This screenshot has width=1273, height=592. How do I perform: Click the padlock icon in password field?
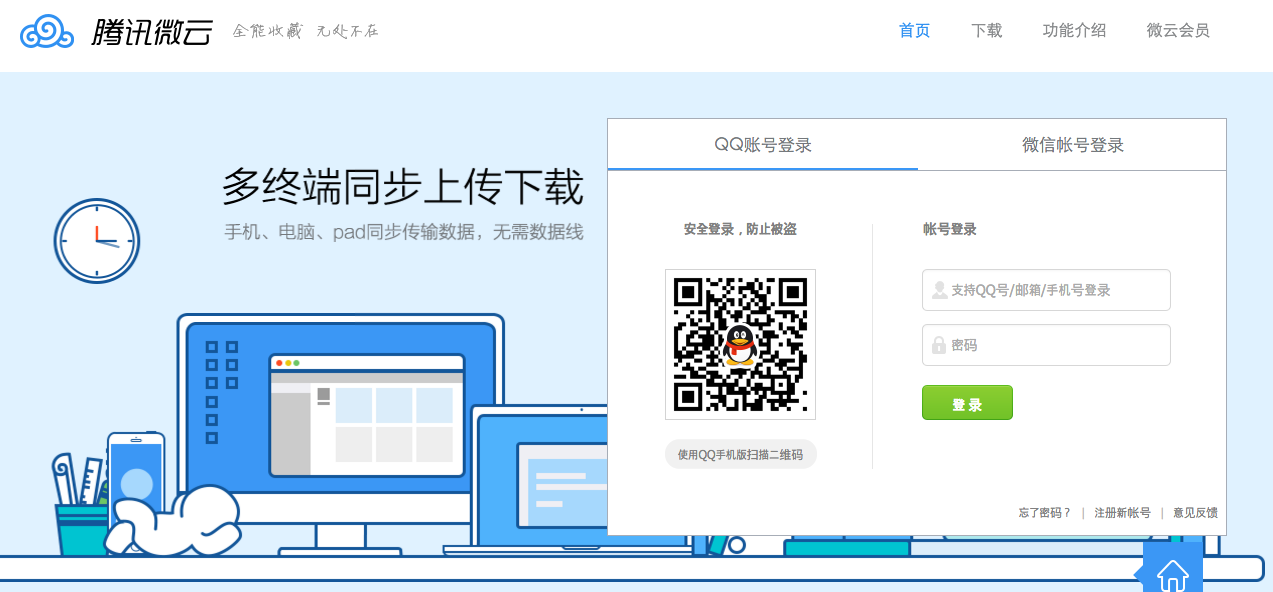click(x=939, y=345)
